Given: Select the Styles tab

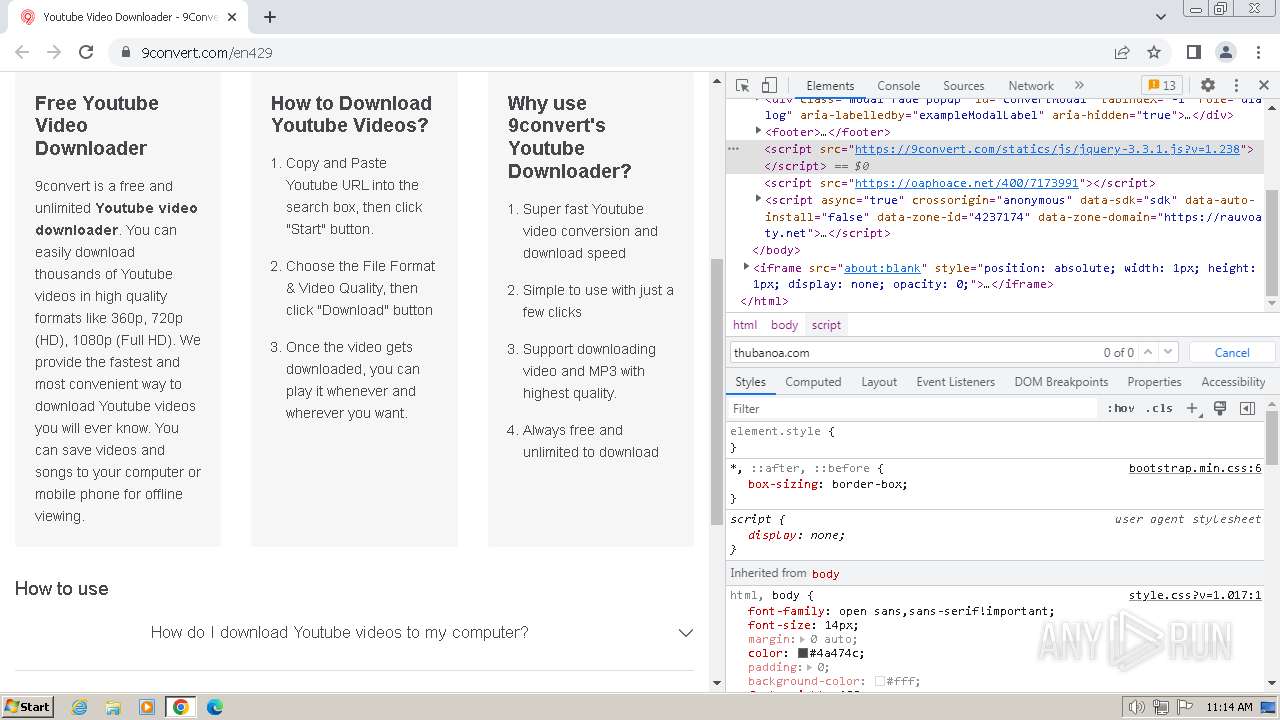Looking at the screenshot, I should [750, 382].
